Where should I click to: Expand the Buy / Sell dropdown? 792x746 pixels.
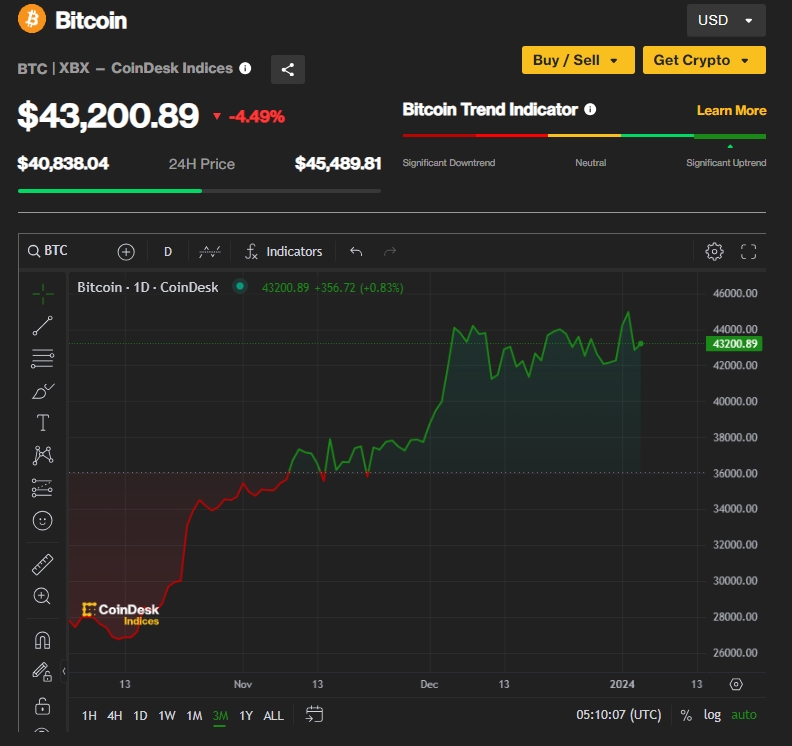pyautogui.click(x=578, y=60)
